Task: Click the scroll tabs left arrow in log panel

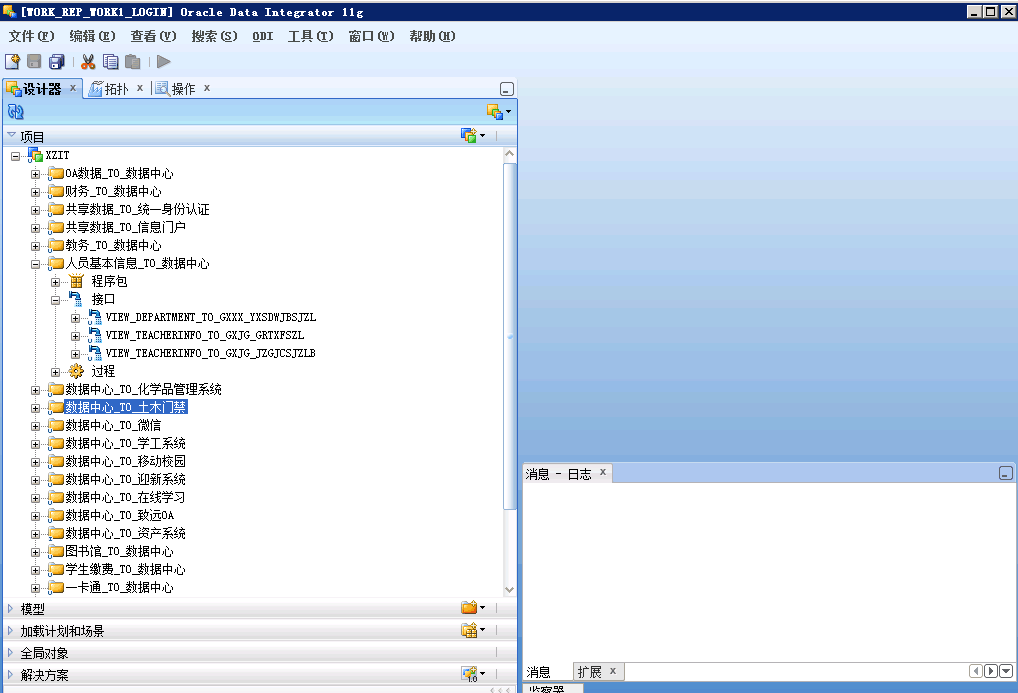Action: pos(976,671)
